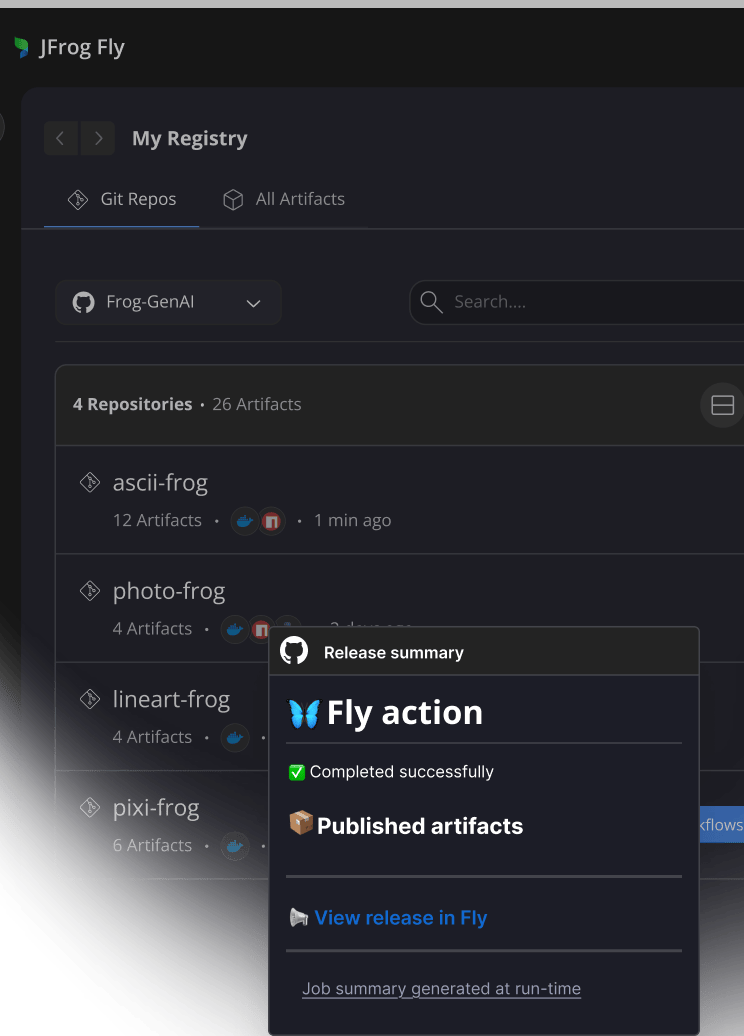Go forward with the right arrow button
Image resolution: width=744 pixels, height=1036 pixels.
(x=98, y=138)
